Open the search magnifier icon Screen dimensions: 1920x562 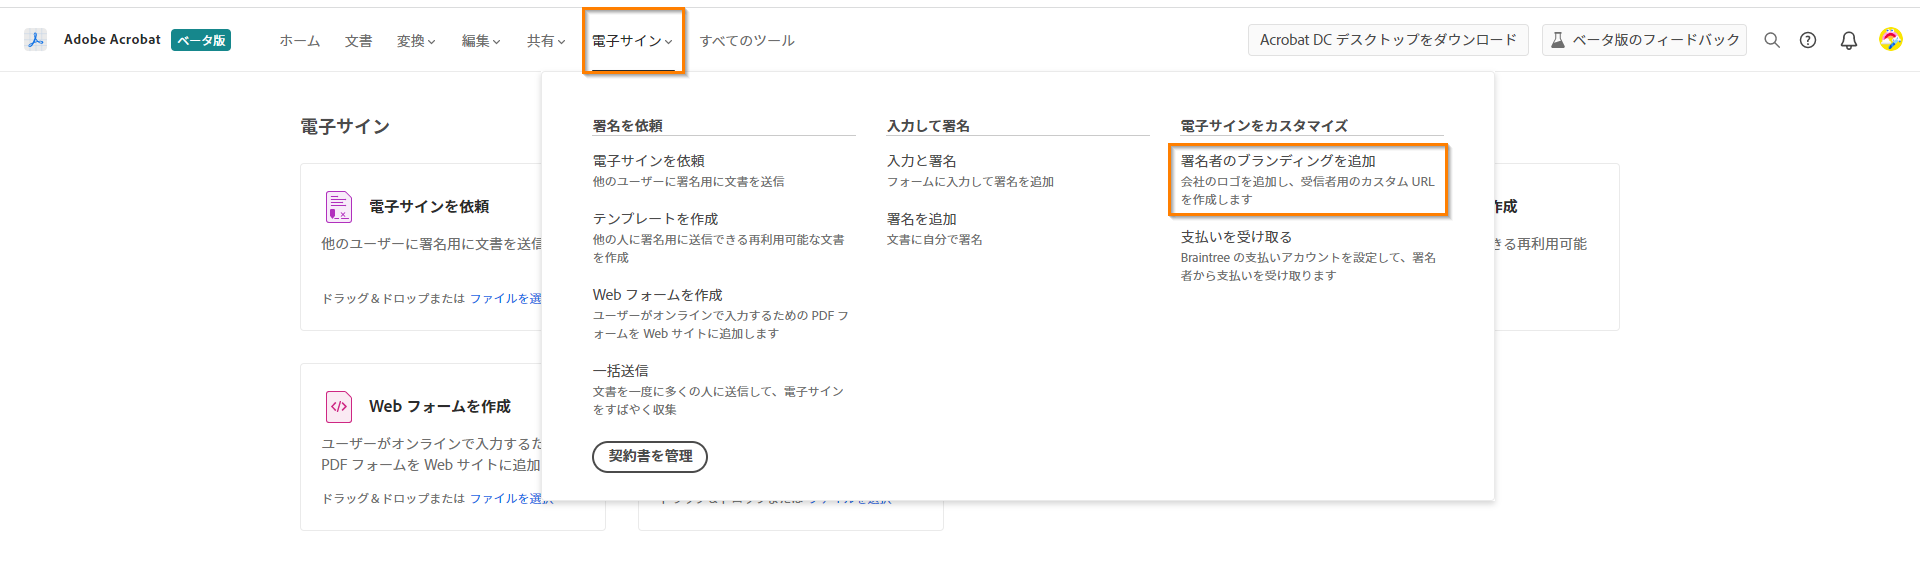[1772, 40]
